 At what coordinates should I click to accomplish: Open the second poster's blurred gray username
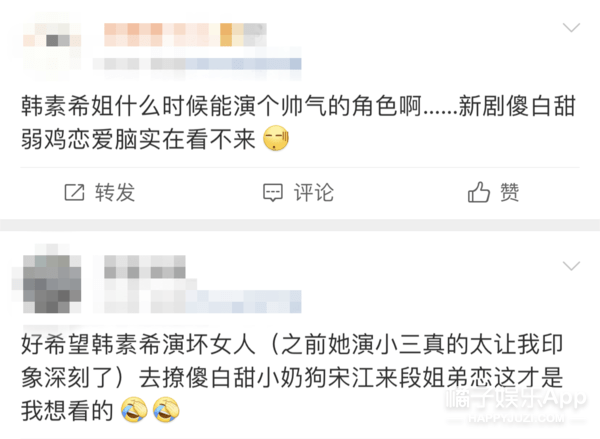145,267
